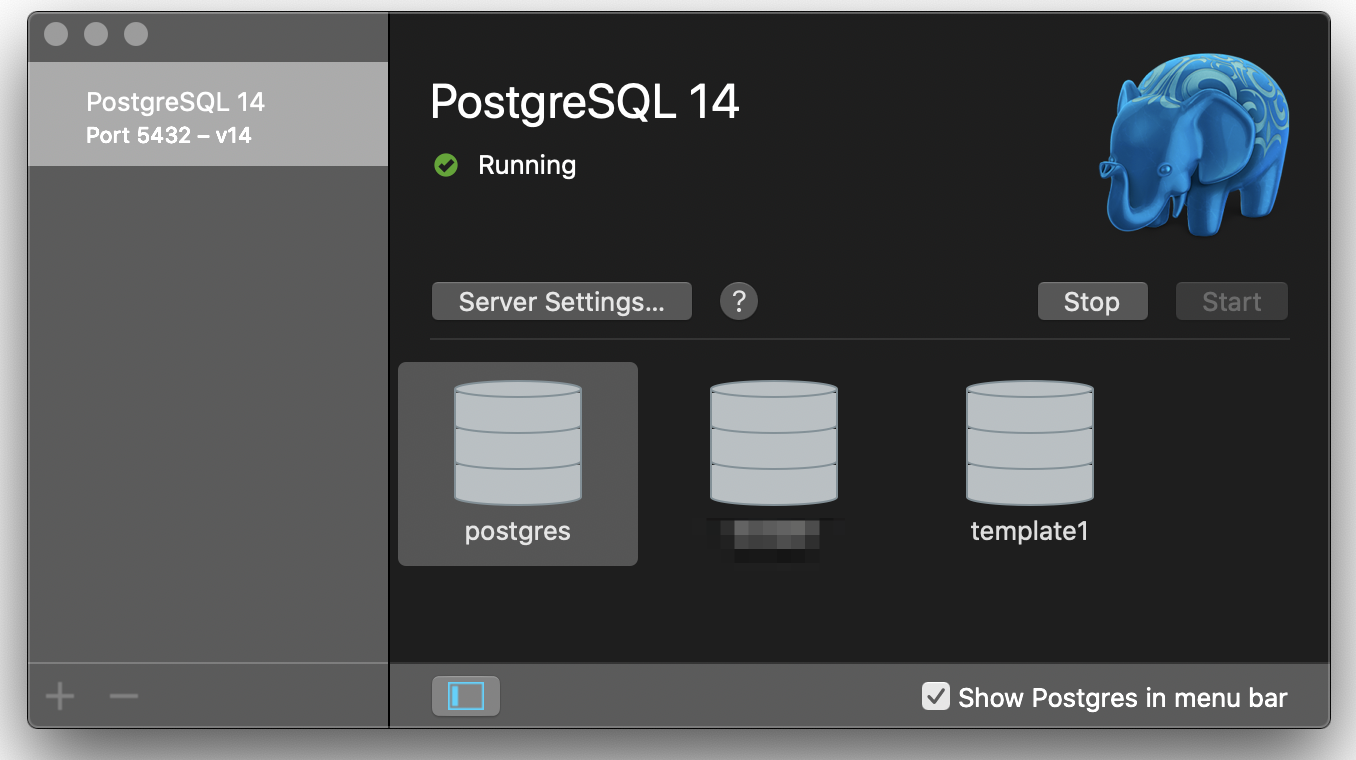Uncheck Show Postgres in menu bar
The image size is (1356, 760).
click(x=935, y=696)
